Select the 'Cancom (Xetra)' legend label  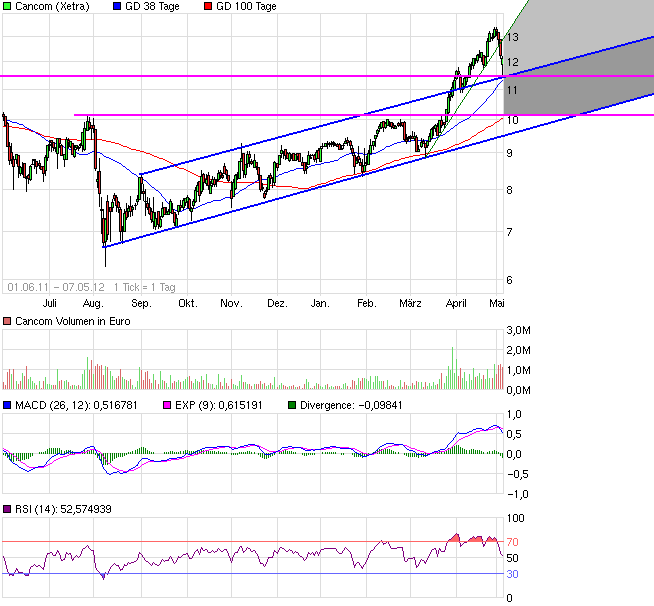pos(52,7)
